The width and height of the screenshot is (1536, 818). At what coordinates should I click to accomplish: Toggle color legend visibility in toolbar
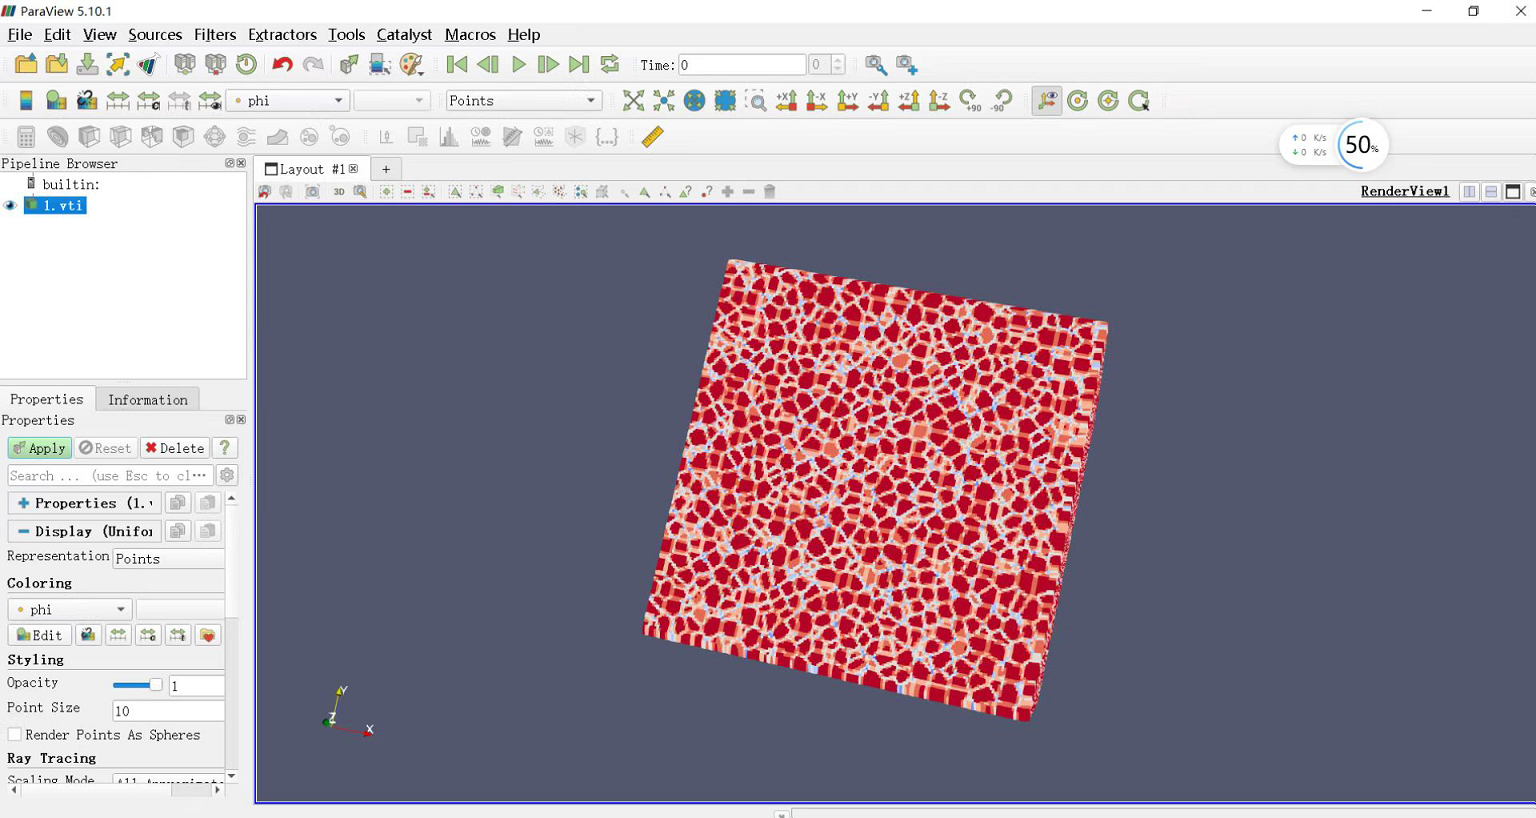26,101
